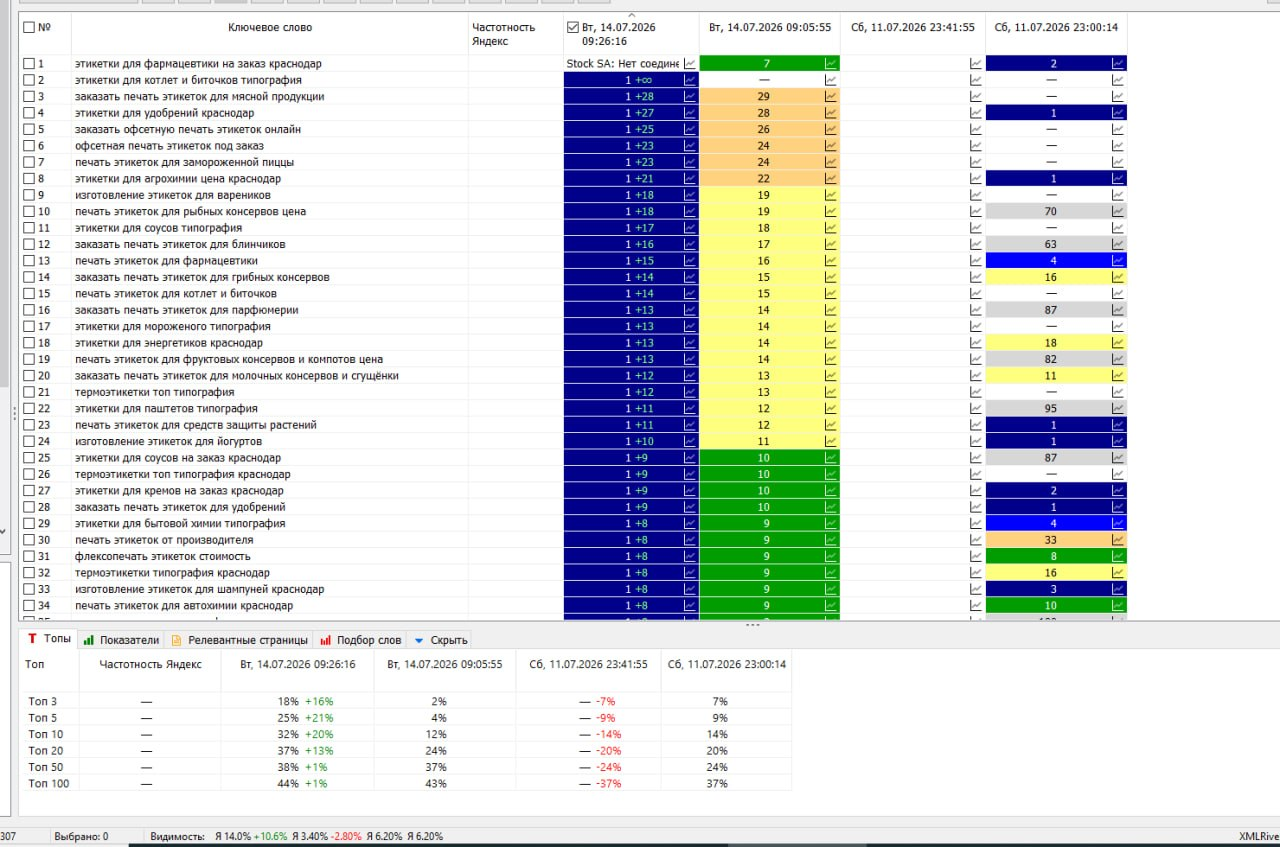Open chart icon in row 28's 09:05:55 column

830,507
